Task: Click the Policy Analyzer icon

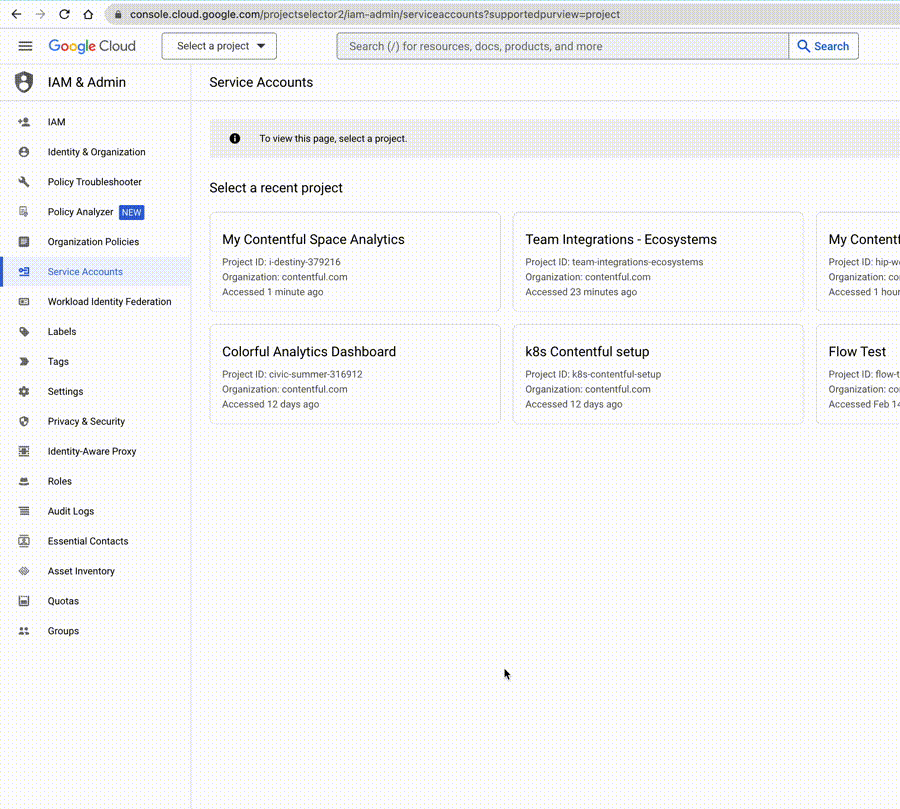Action: 24,212
